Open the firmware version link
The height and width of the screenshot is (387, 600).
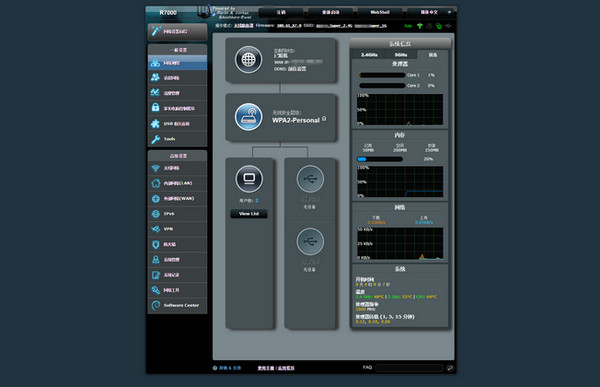[289, 26]
